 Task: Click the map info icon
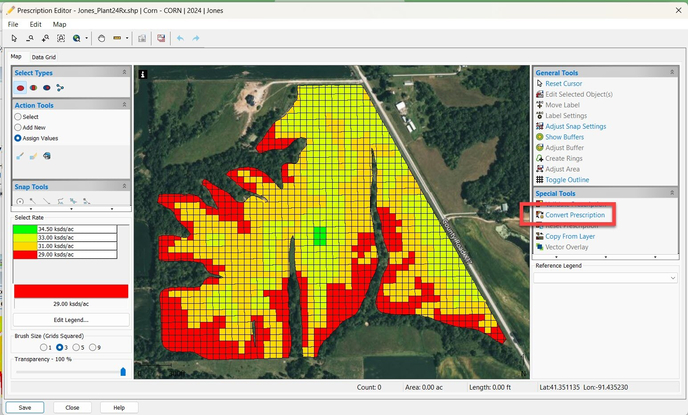[x=143, y=74]
